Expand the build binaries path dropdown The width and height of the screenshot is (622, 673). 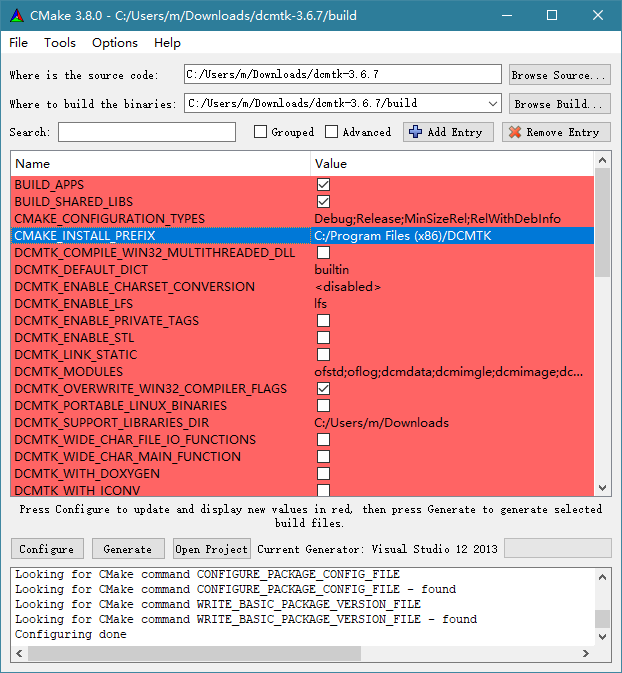tap(492, 103)
